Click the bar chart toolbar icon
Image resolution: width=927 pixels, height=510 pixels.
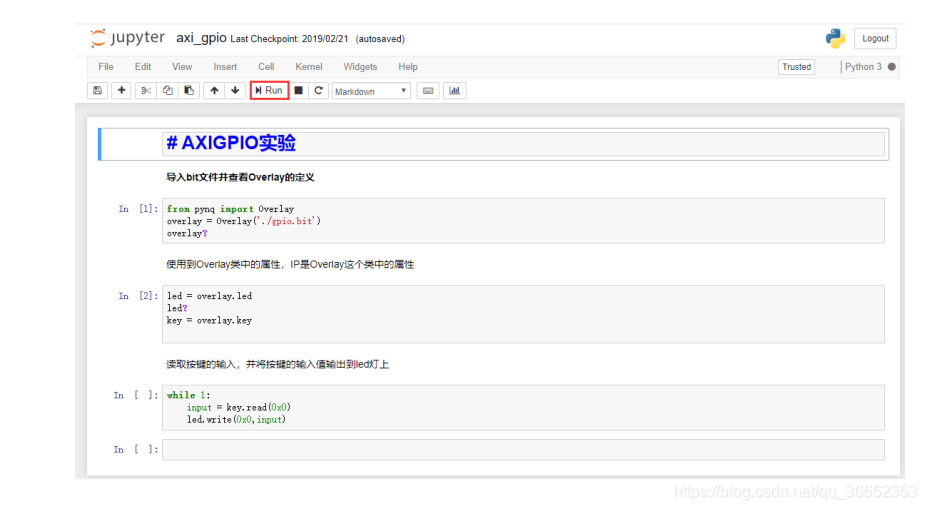pyautogui.click(x=454, y=90)
